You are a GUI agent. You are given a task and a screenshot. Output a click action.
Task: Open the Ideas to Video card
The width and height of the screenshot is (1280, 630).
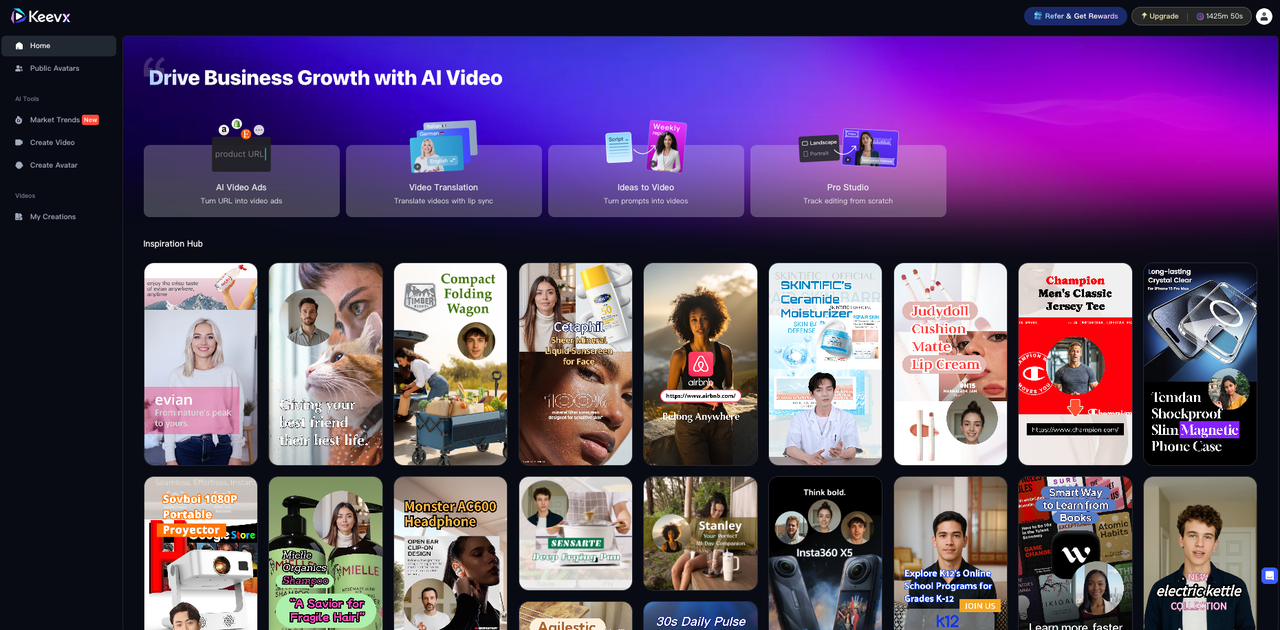click(x=645, y=181)
